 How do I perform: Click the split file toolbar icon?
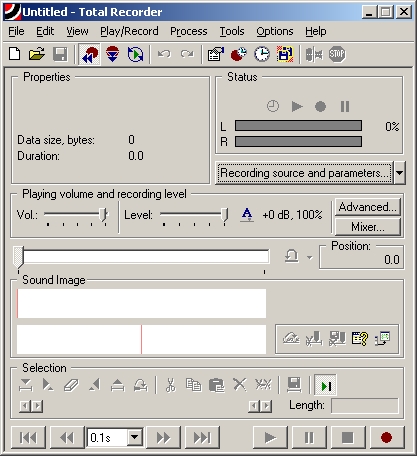point(314,54)
